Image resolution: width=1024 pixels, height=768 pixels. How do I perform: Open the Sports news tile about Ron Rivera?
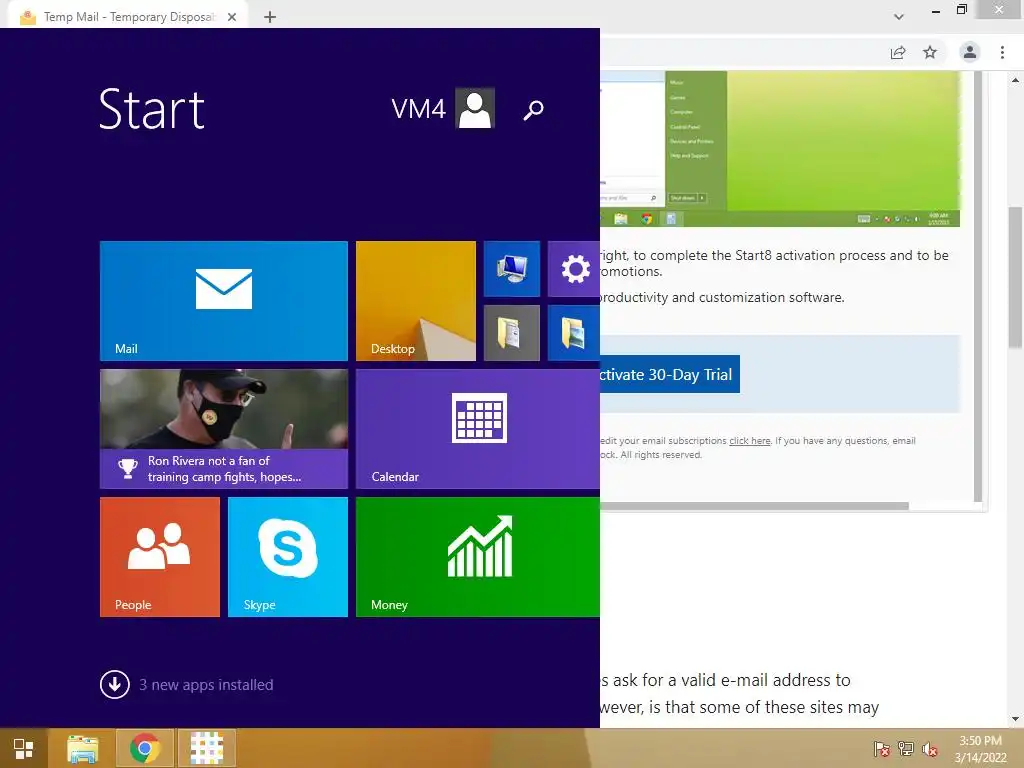223,428
